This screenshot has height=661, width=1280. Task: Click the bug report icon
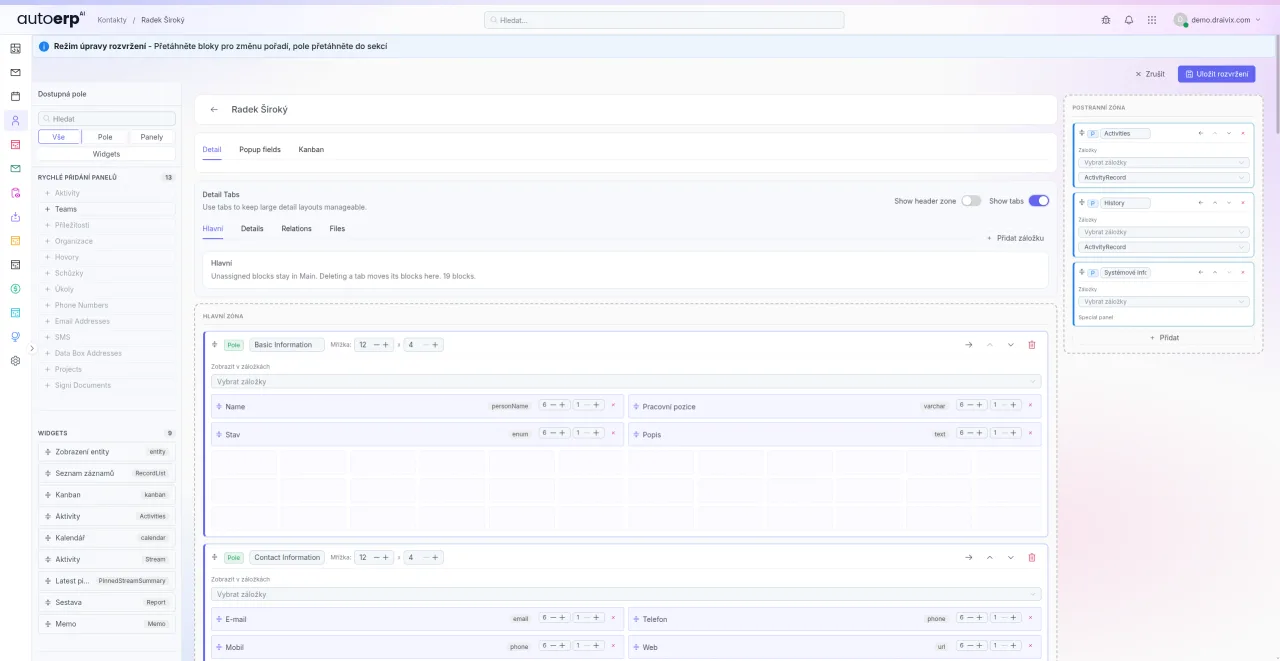[1106, 20]
